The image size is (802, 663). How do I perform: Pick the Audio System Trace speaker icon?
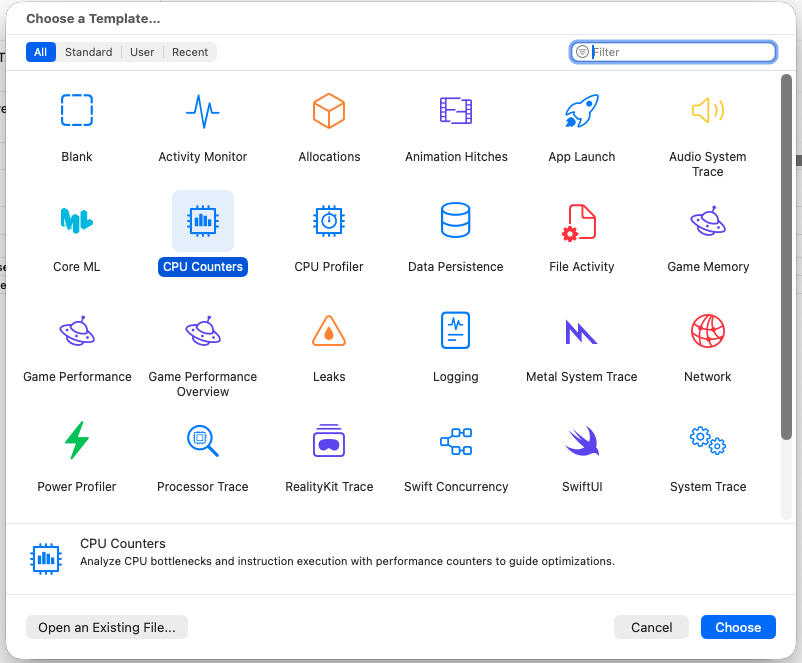(708, 110)
